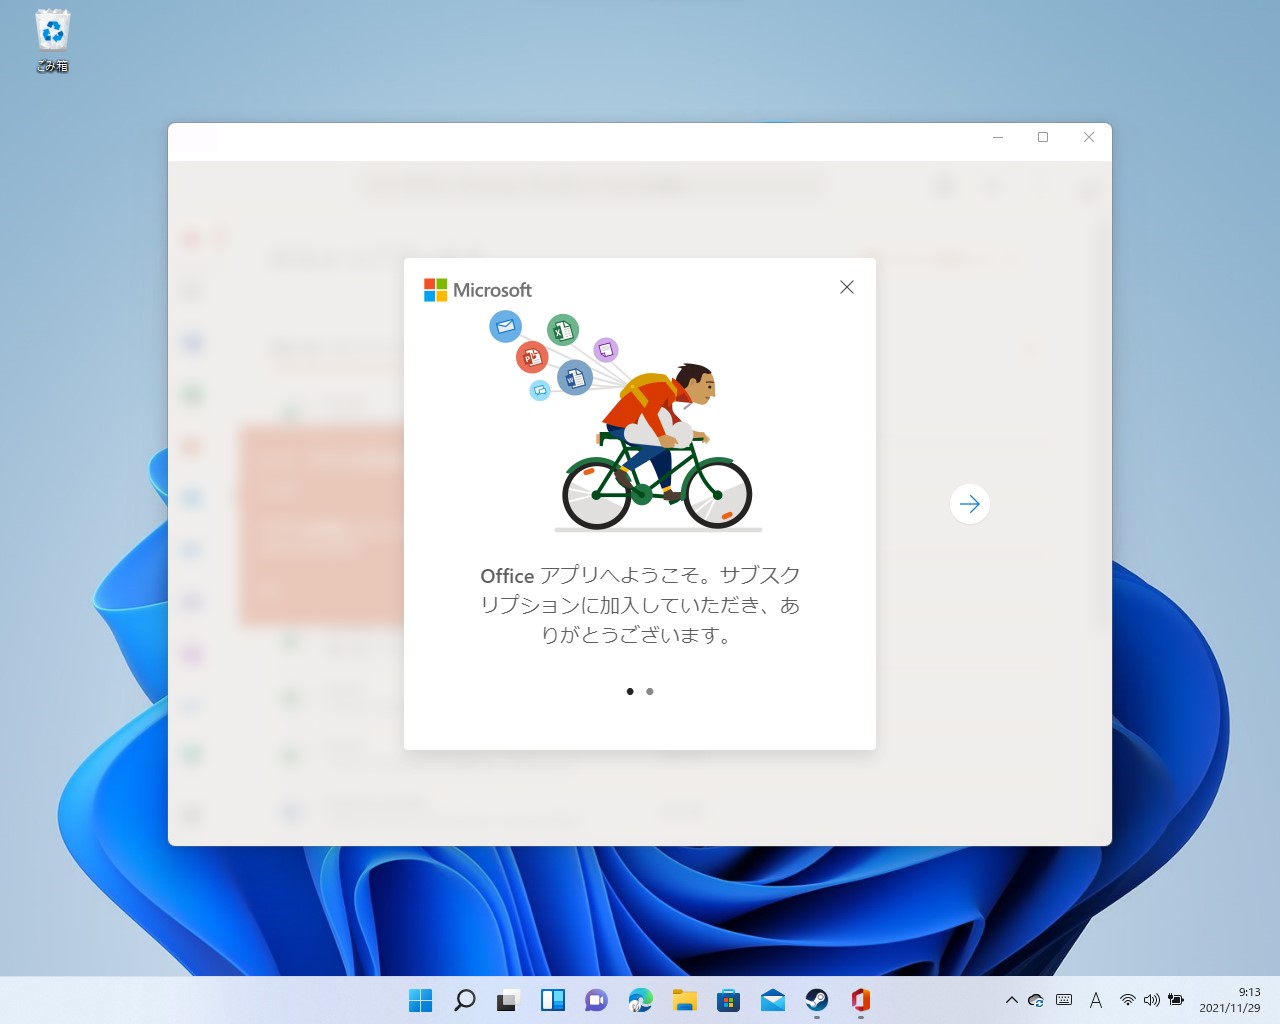Open File Explorer from the taskbar
The image size is (1280, 1024).
684,999
